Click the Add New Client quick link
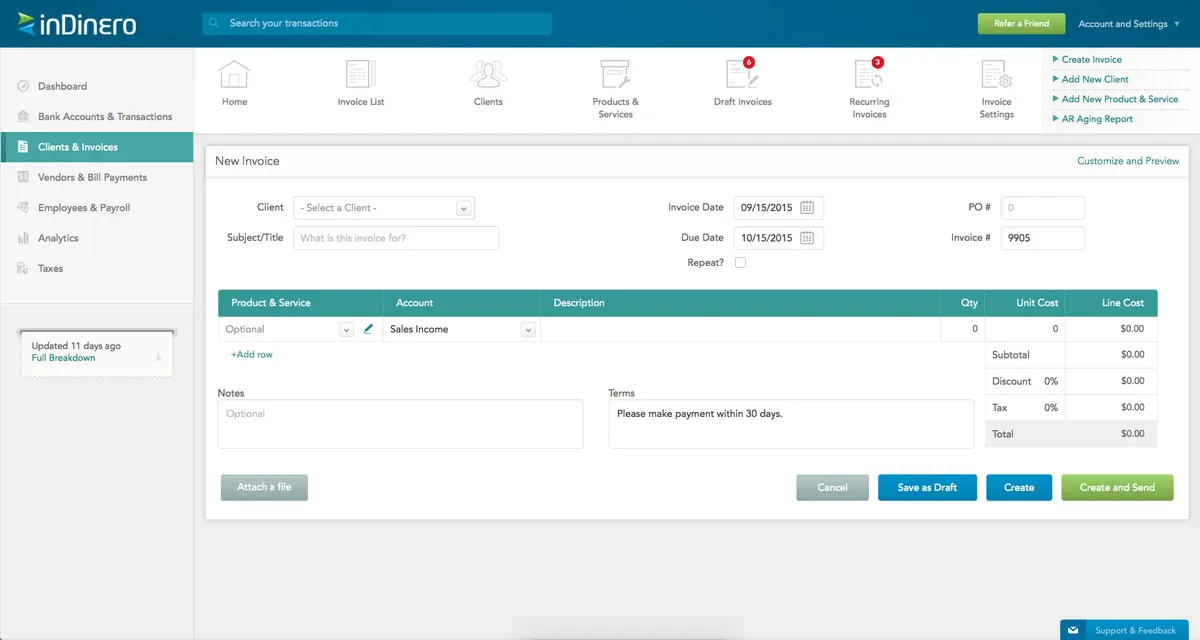Viewport: 1200px width, 640px height. pyautogui.click(x=1095, y=79)
